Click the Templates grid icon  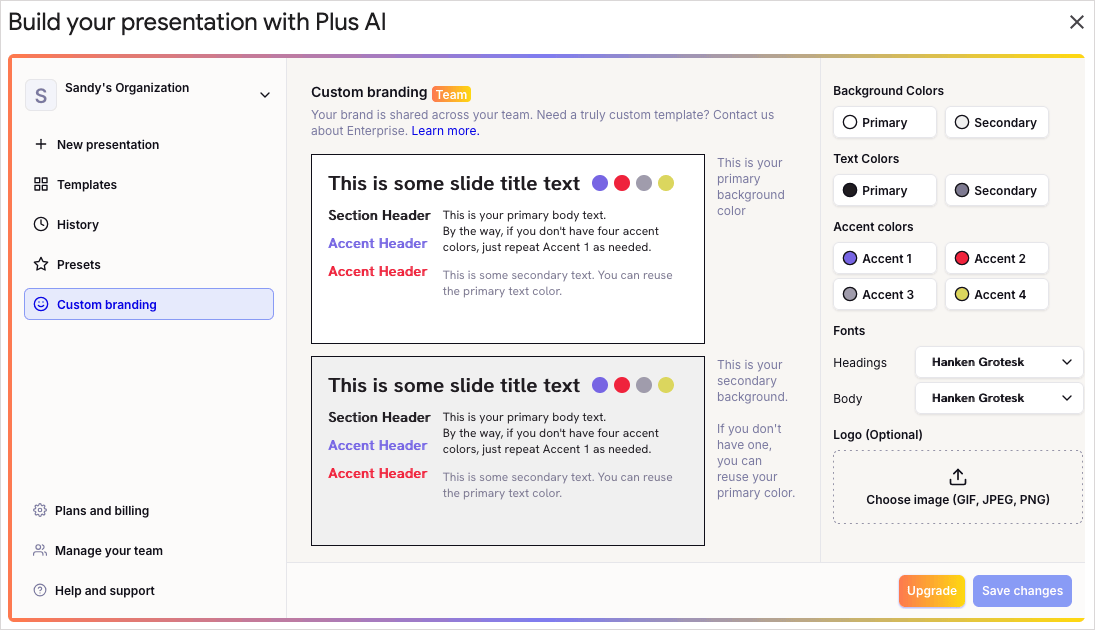point(41,184)
